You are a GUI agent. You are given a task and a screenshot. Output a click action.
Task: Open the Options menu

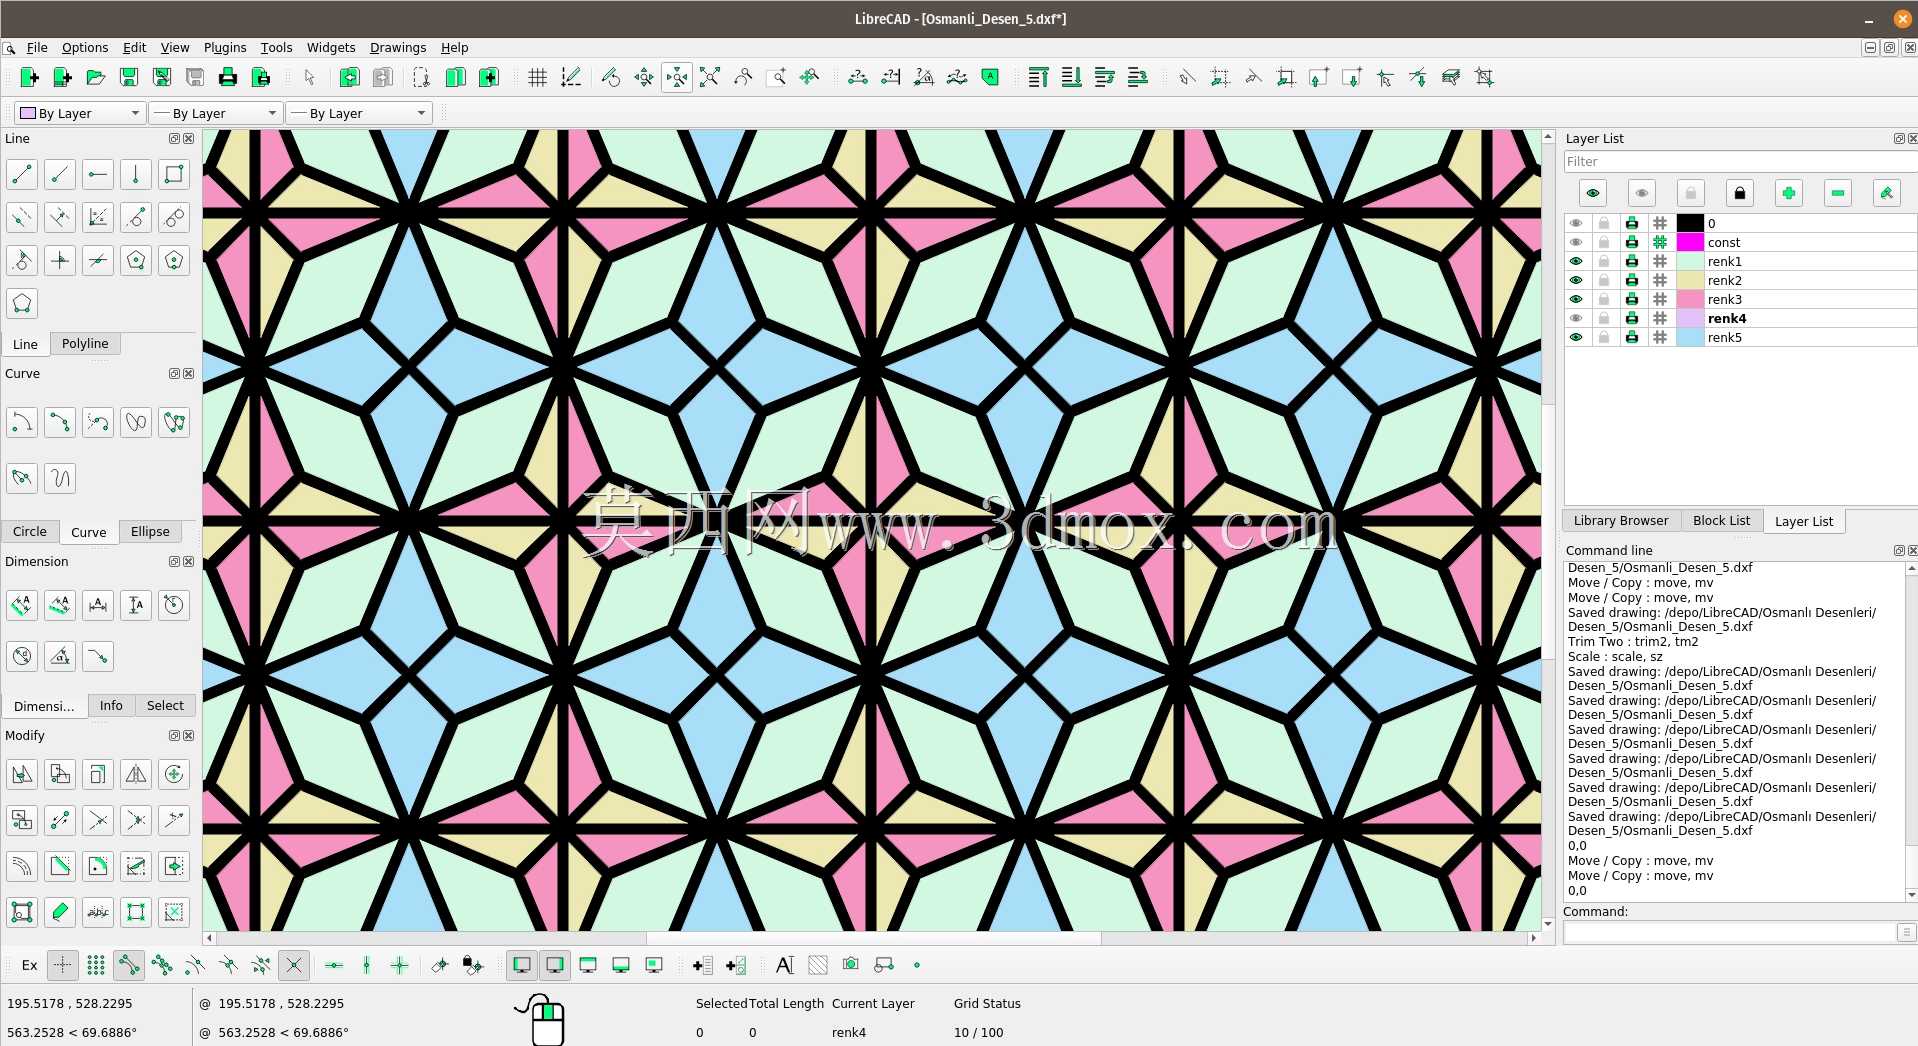[x=85, y=47]
